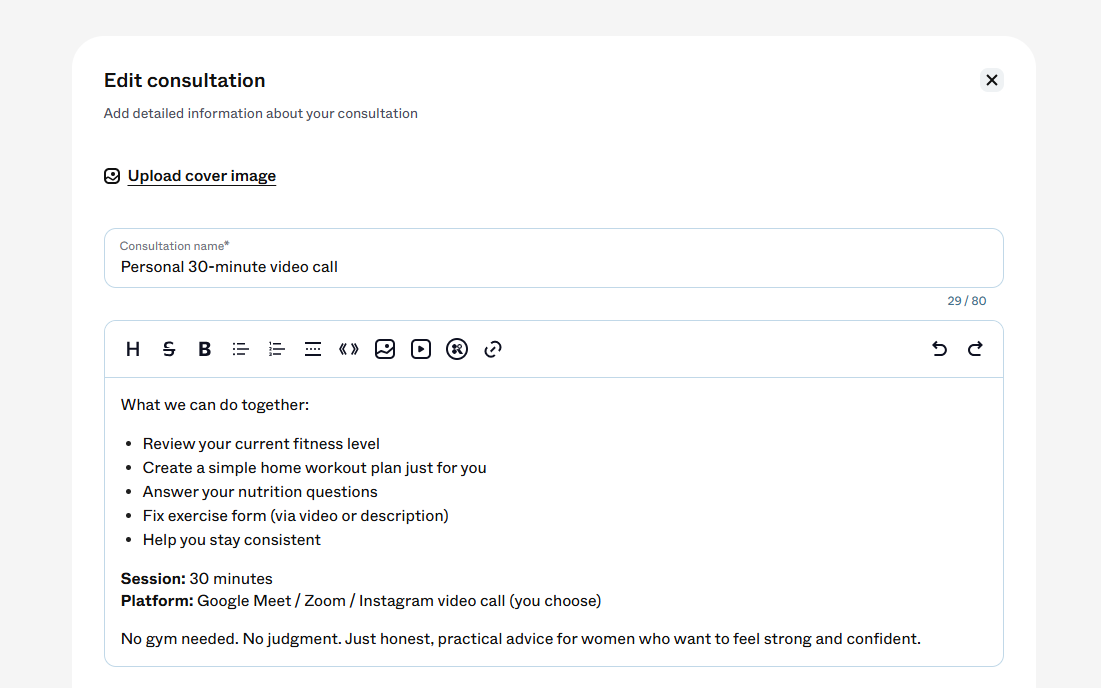
Task: Add a hyperlink with link icon
Action: [493, 349]
